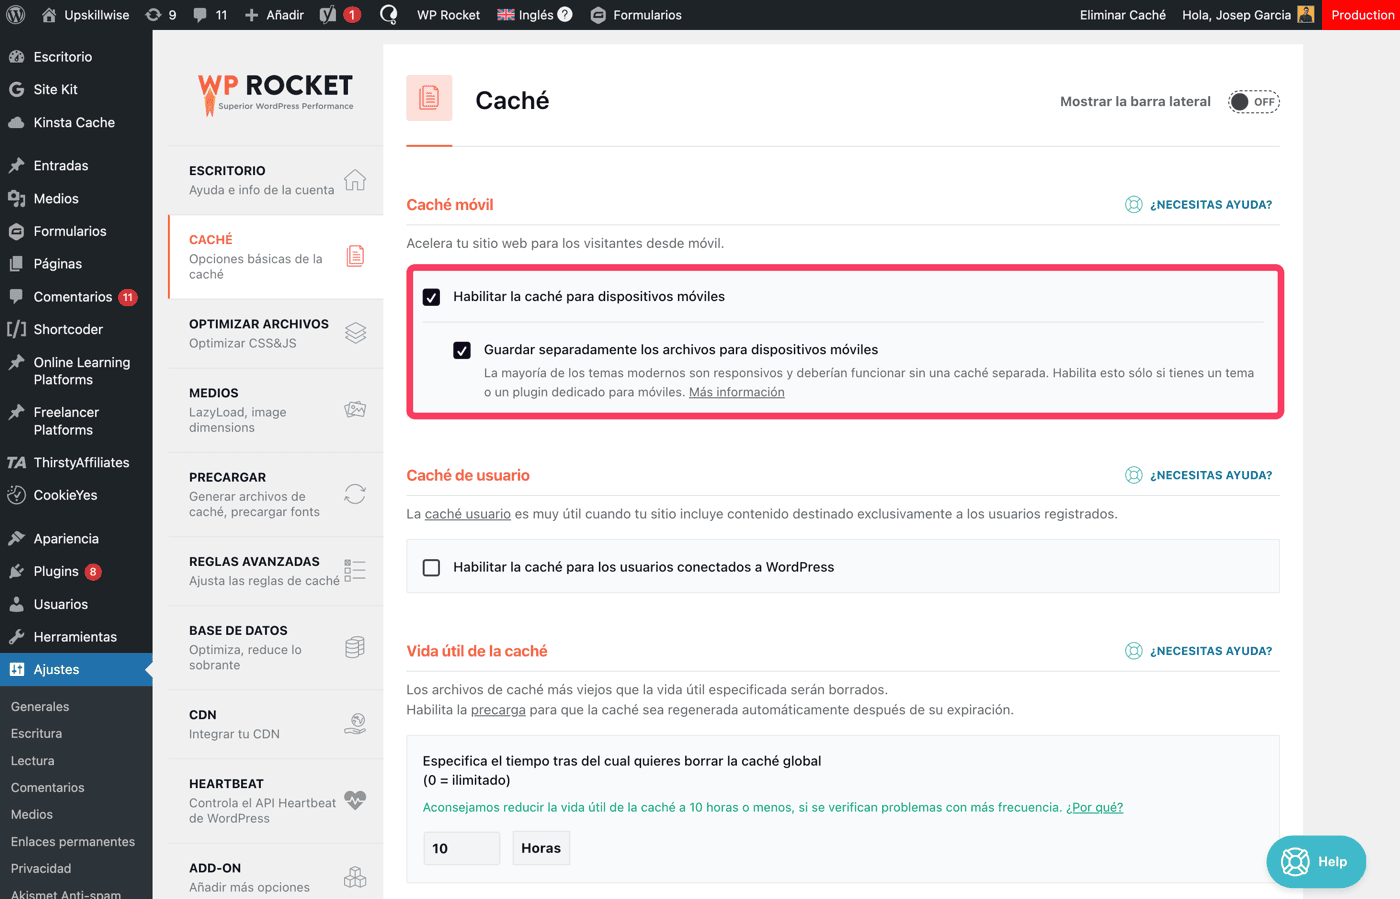Click the lifebuoy icon beside Caché móvil help
This screenshot has width=1400, height=899.
coord(1133,204)
